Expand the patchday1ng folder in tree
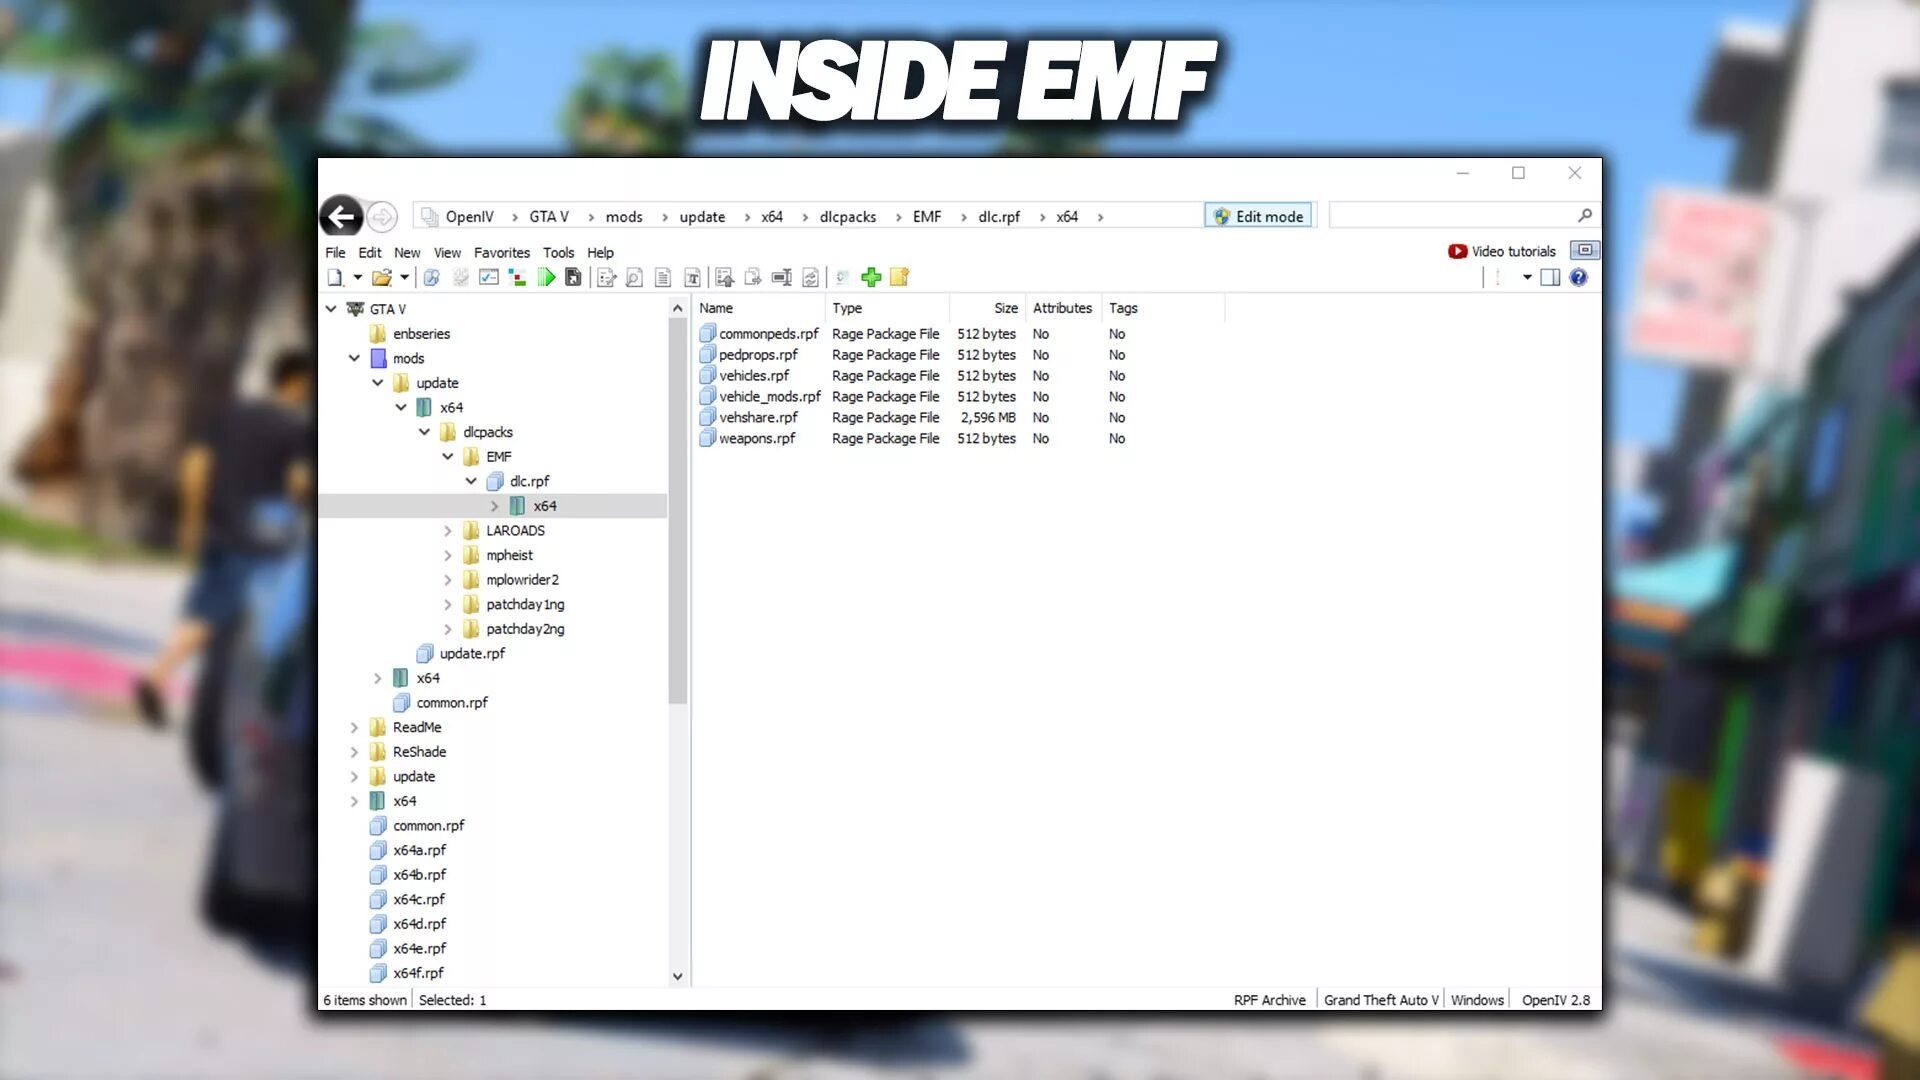1920x1080 pixels. 448,604
